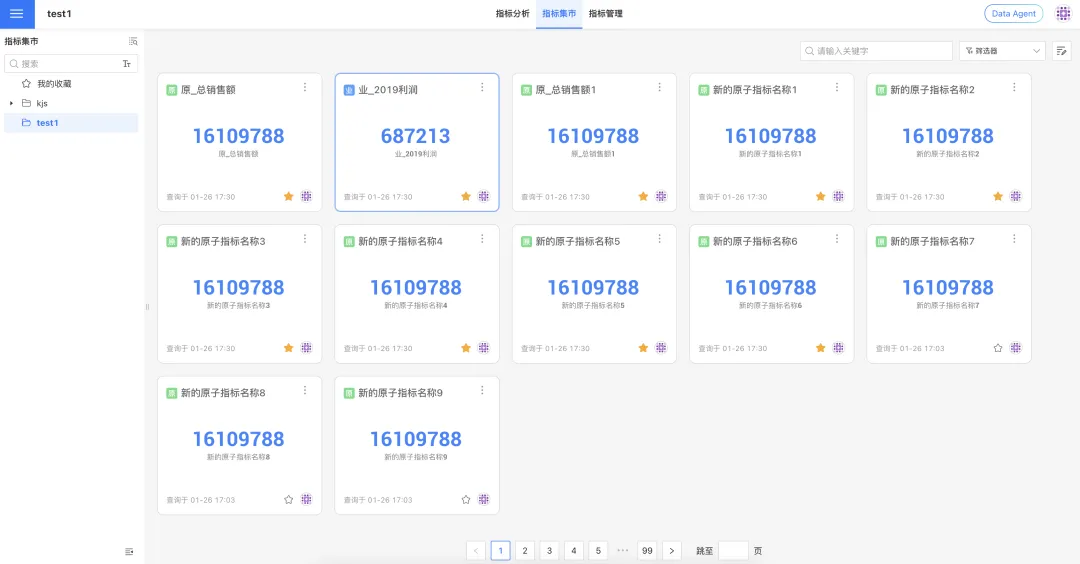Open more options for 业_2019利润 card

coord(482,87)
